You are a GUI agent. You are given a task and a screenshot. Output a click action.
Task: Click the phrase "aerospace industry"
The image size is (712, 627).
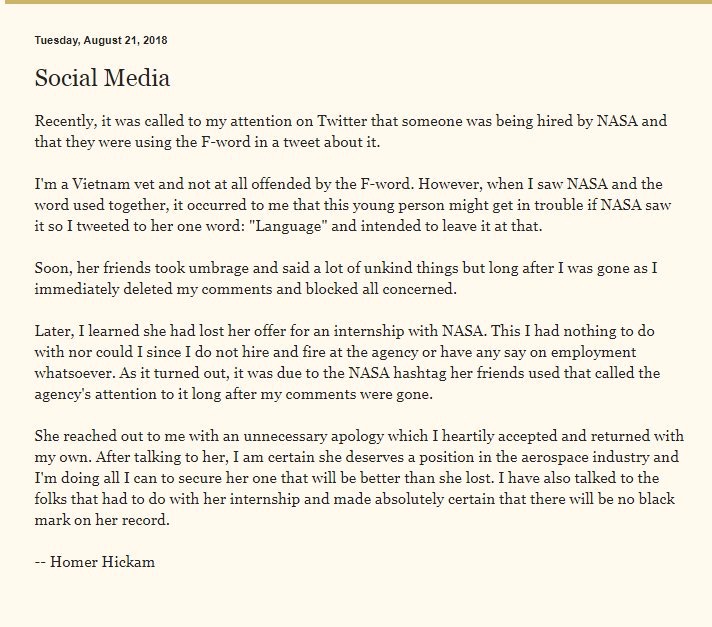click(585, 457)
